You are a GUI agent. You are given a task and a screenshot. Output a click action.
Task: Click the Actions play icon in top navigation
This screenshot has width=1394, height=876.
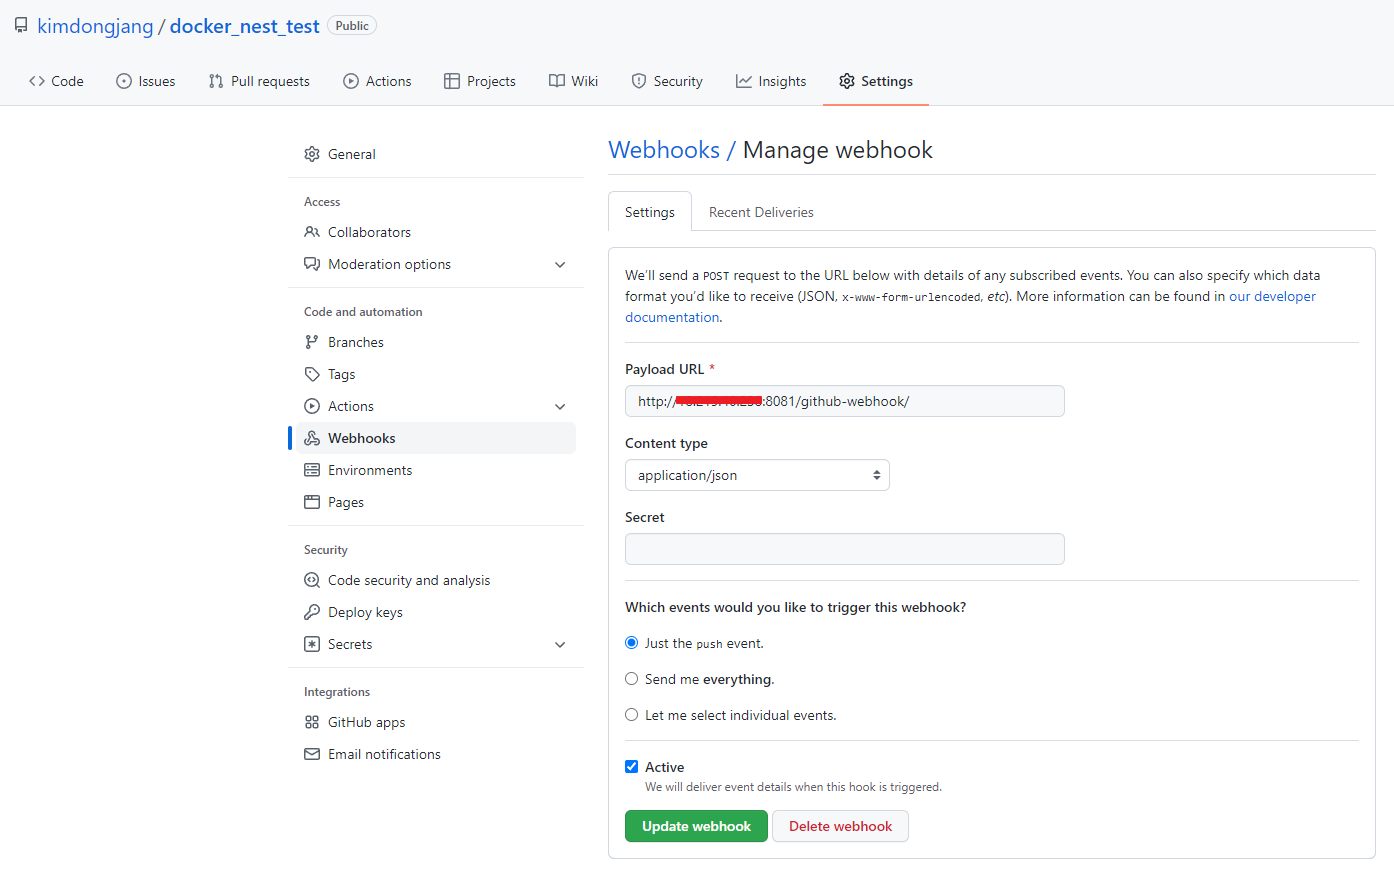351,81
